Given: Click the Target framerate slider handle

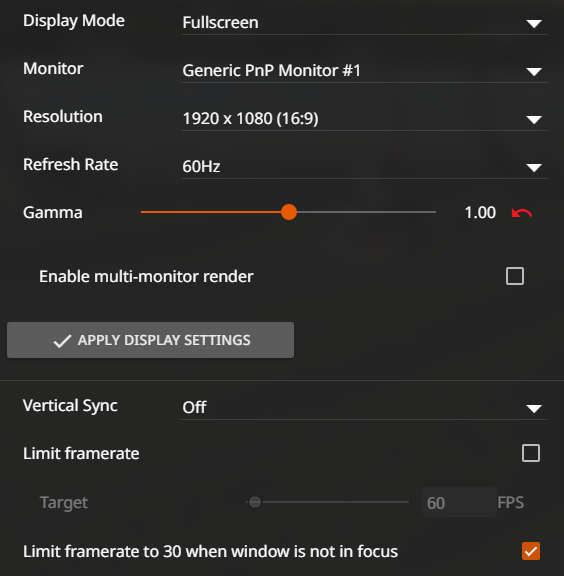Looking at the screenshot, I should pos(255,502).
